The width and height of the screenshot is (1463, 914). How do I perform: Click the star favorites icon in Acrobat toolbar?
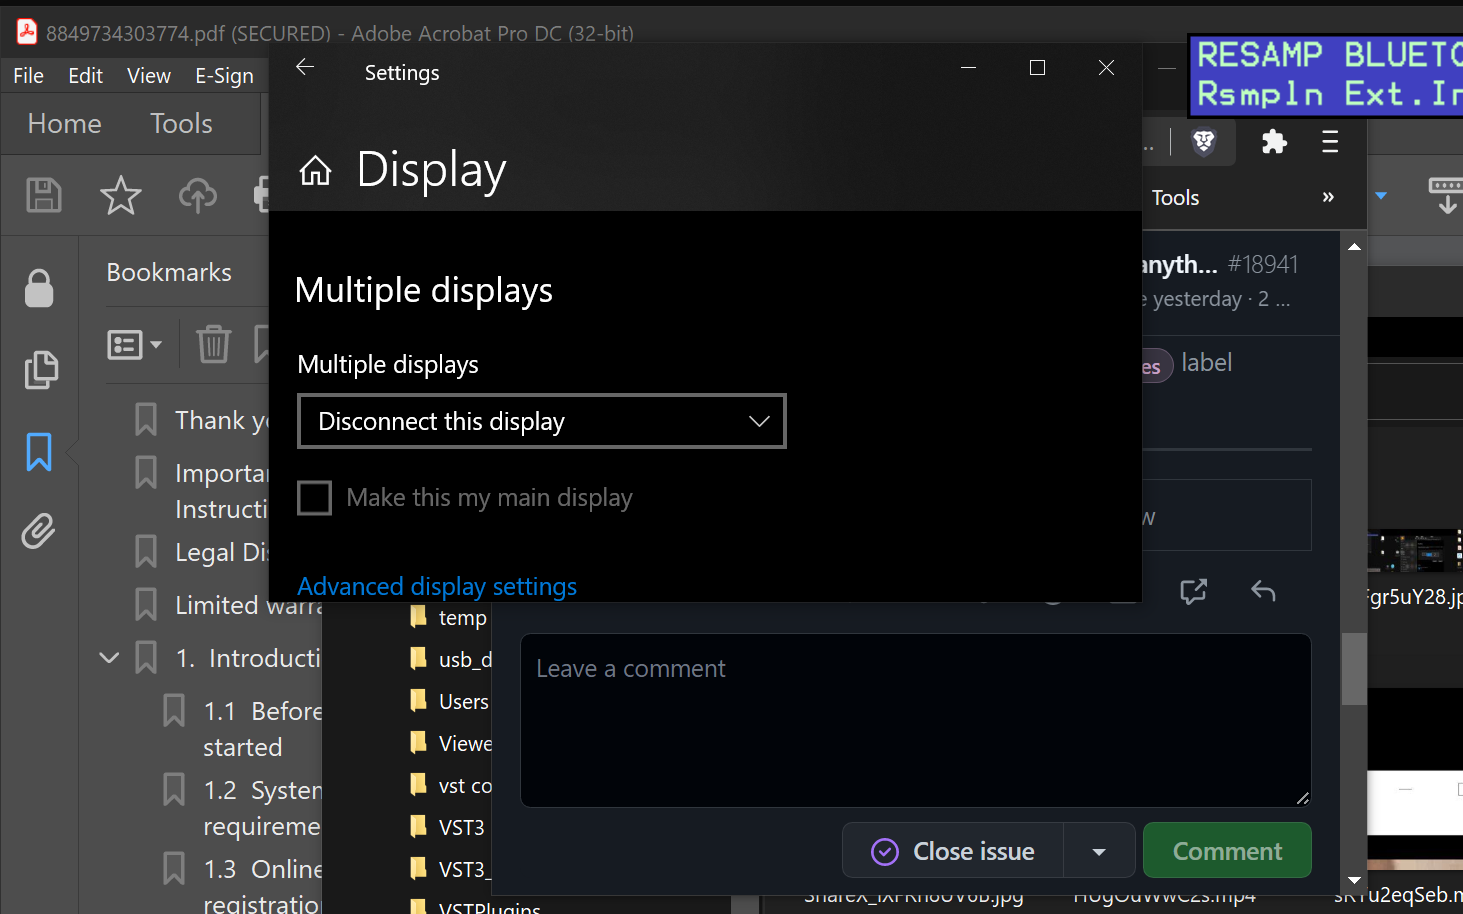tap(120, 195)
